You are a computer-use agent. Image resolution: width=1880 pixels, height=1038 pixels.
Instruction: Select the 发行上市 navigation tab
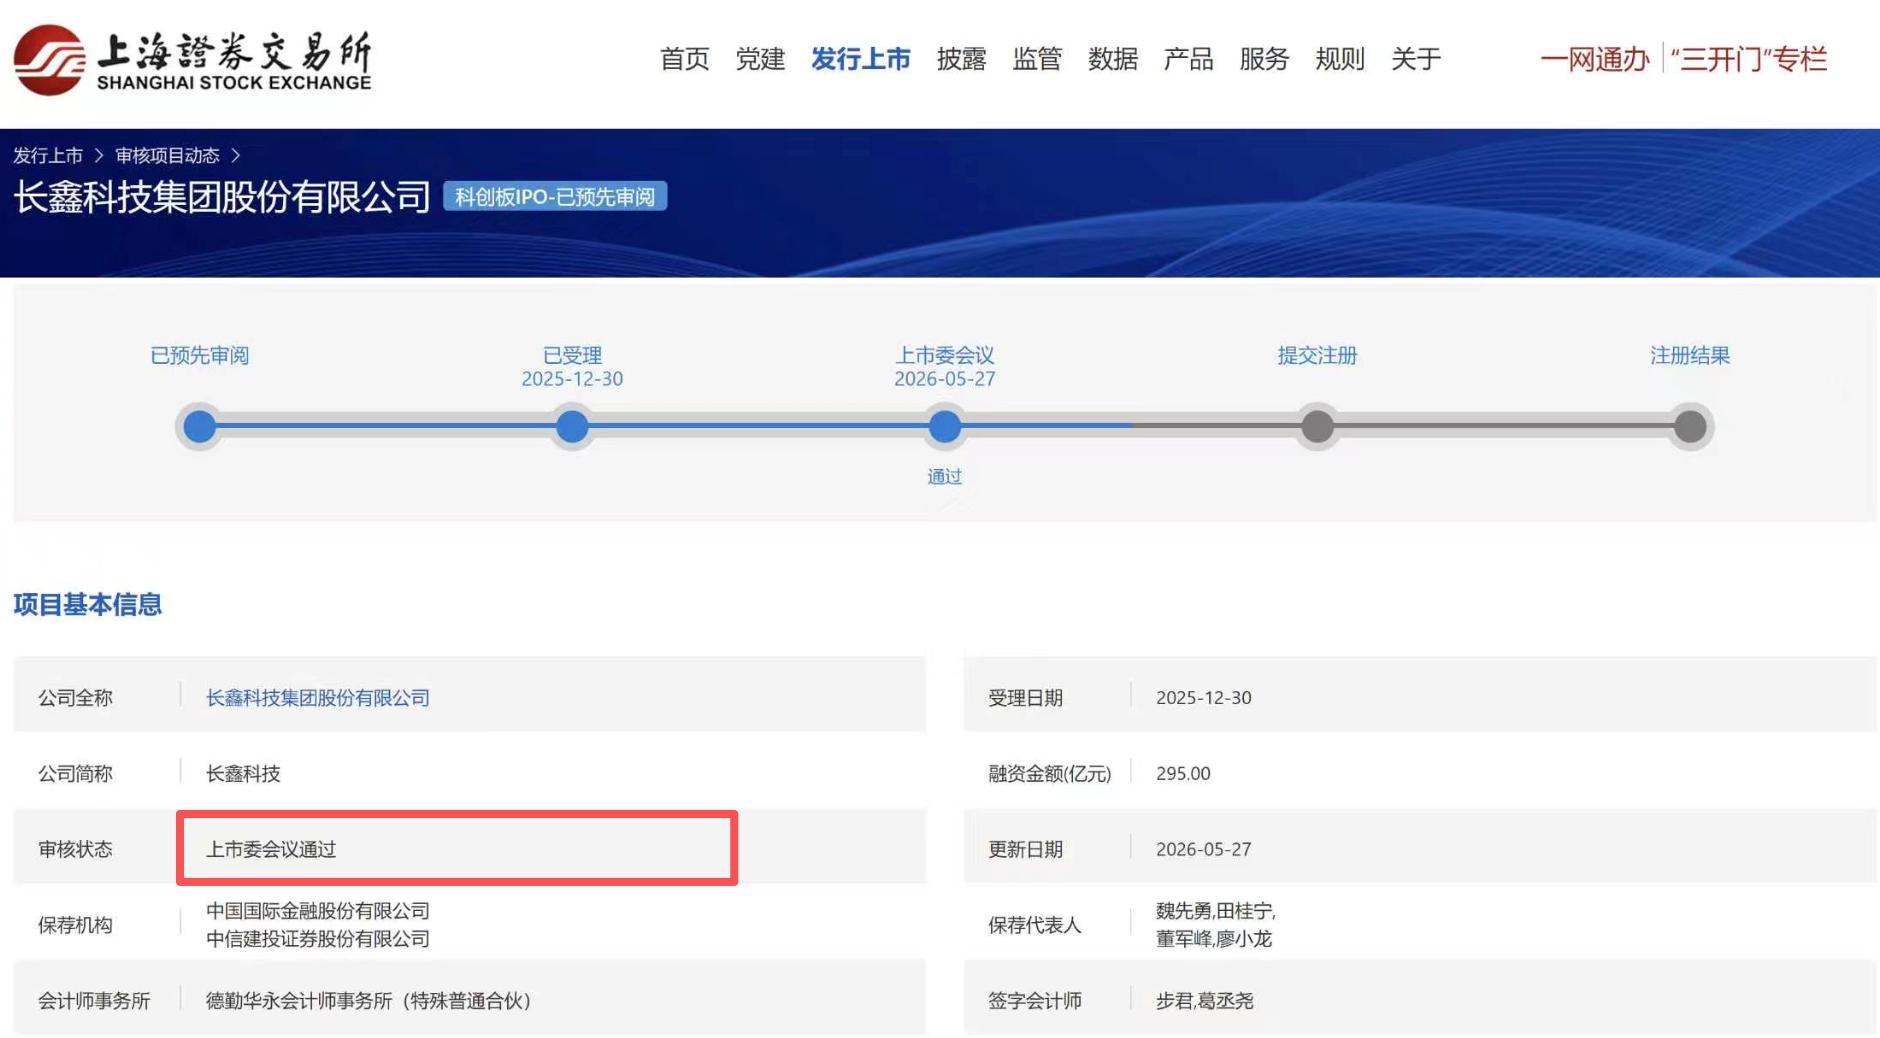(x=860, y=59)
